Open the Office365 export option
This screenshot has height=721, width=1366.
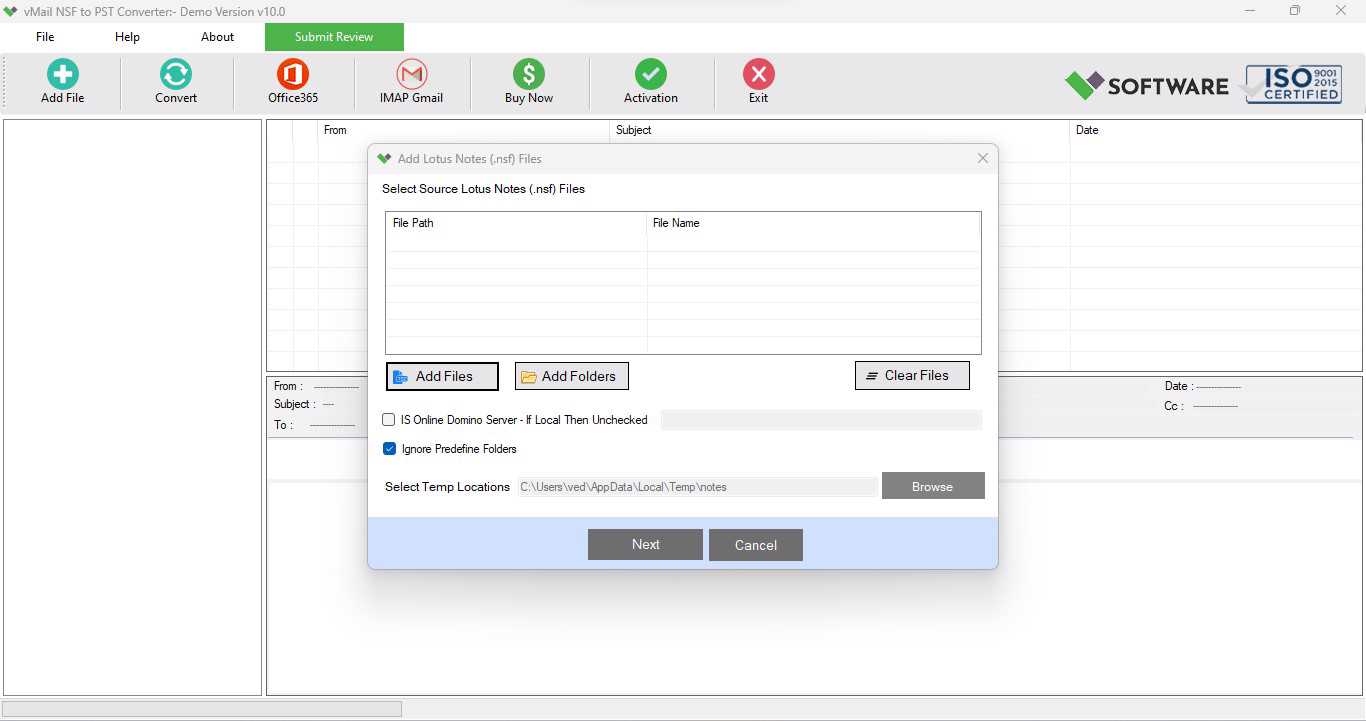click(292, 74)
